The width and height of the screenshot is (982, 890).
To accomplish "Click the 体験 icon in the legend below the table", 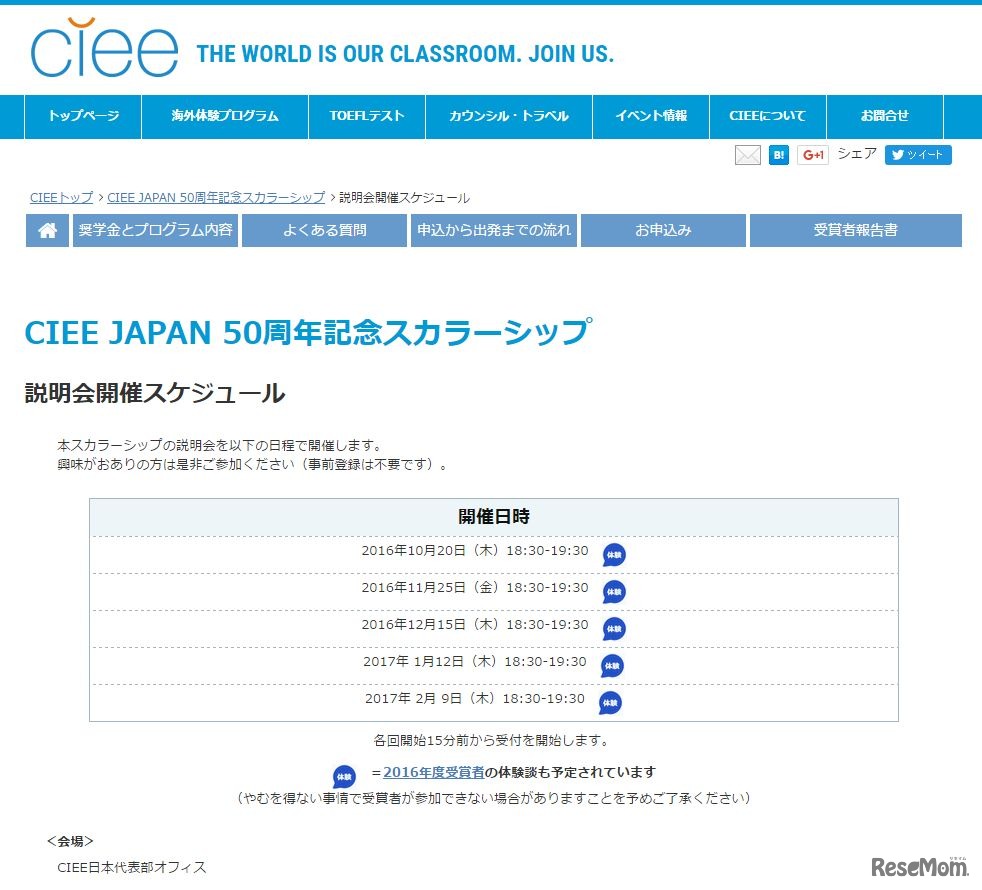I will [x=343, y=775].
